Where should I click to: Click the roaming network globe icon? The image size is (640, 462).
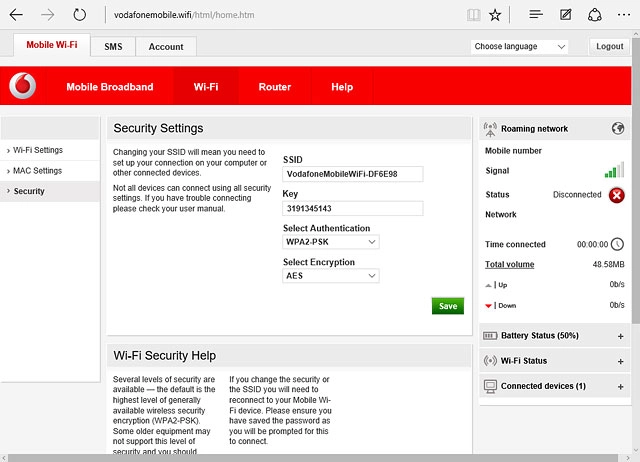click(x=618, y=129)
